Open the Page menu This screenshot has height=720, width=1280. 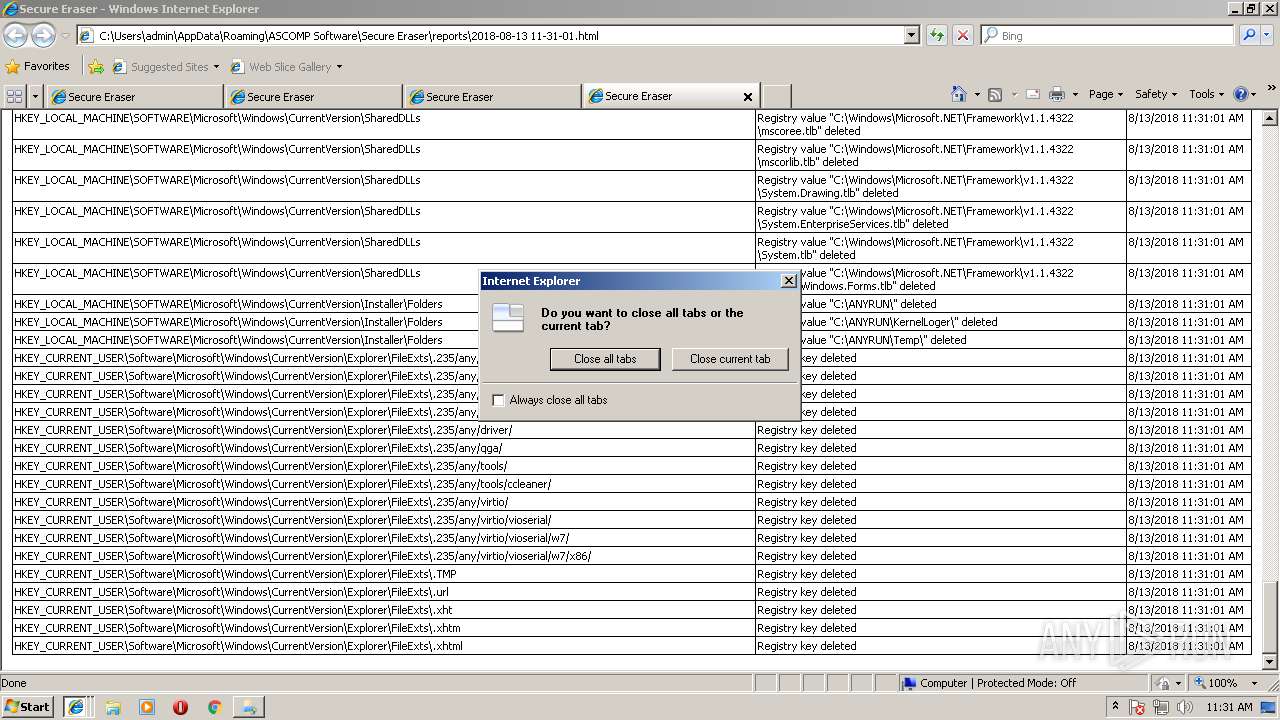point(1105,94)
